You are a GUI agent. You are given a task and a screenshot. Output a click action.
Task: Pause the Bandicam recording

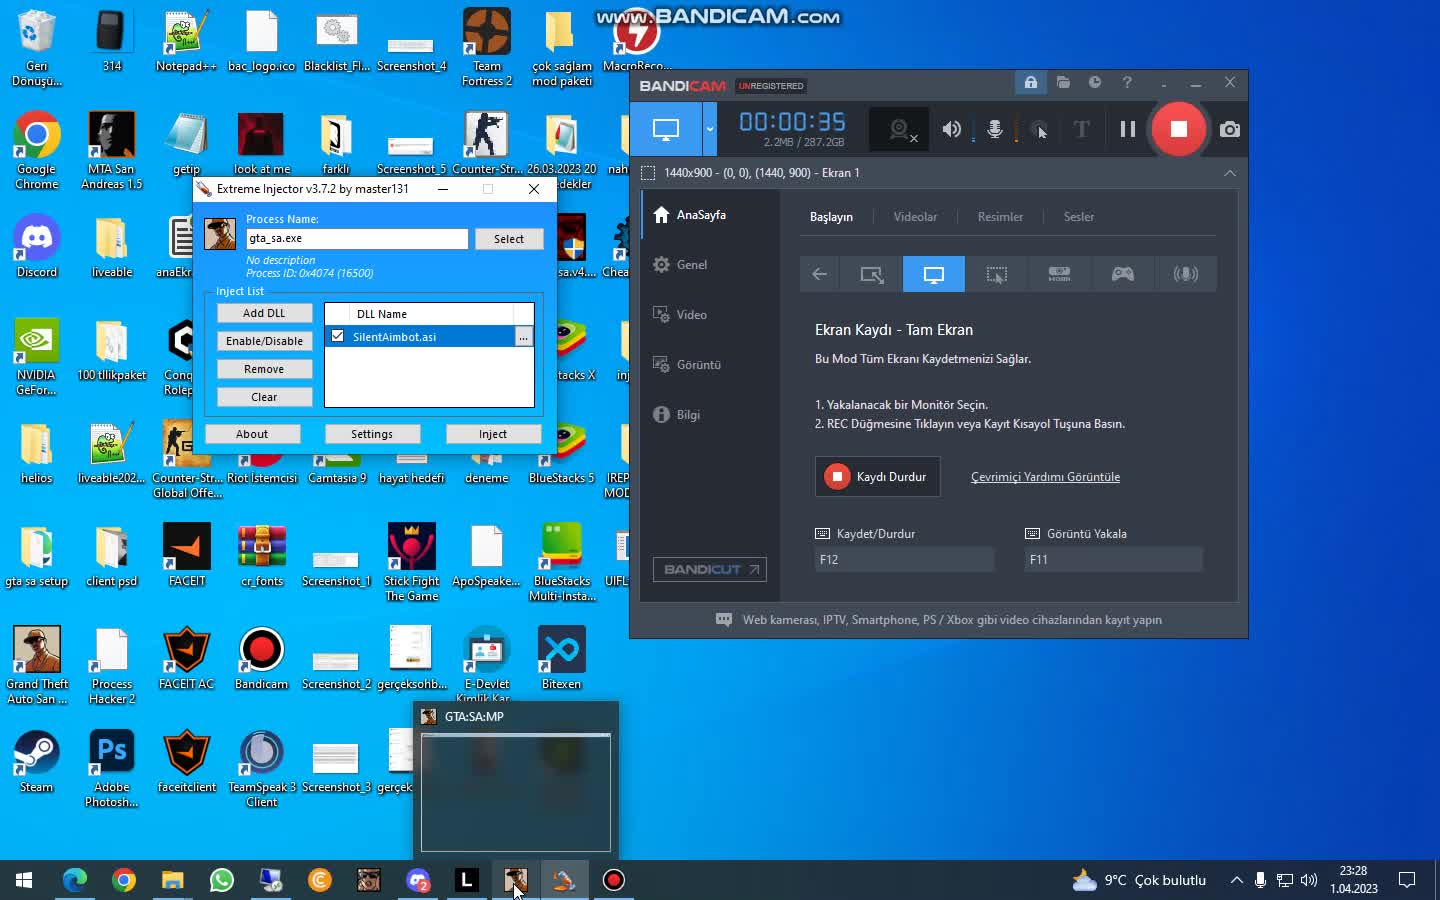tap(1127, 129)
